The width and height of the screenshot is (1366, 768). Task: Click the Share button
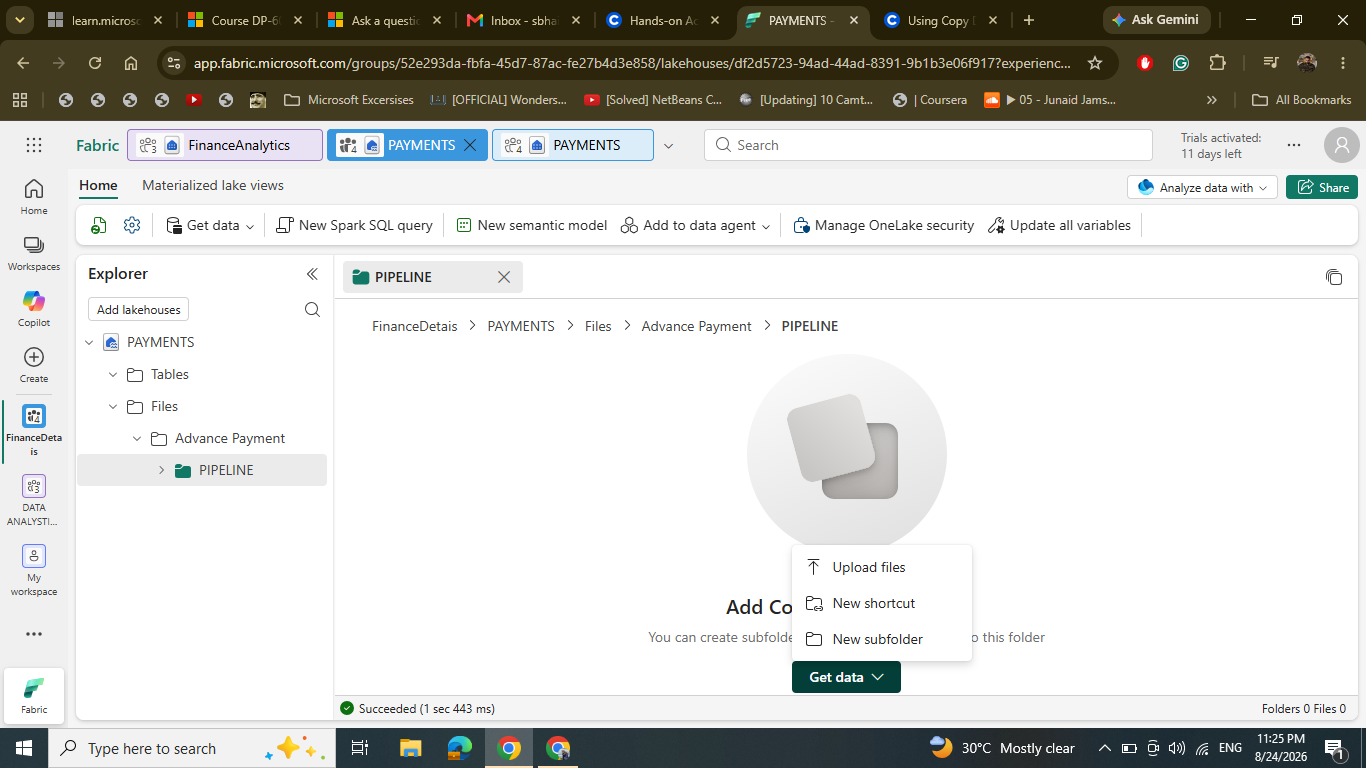point(1322,187)
